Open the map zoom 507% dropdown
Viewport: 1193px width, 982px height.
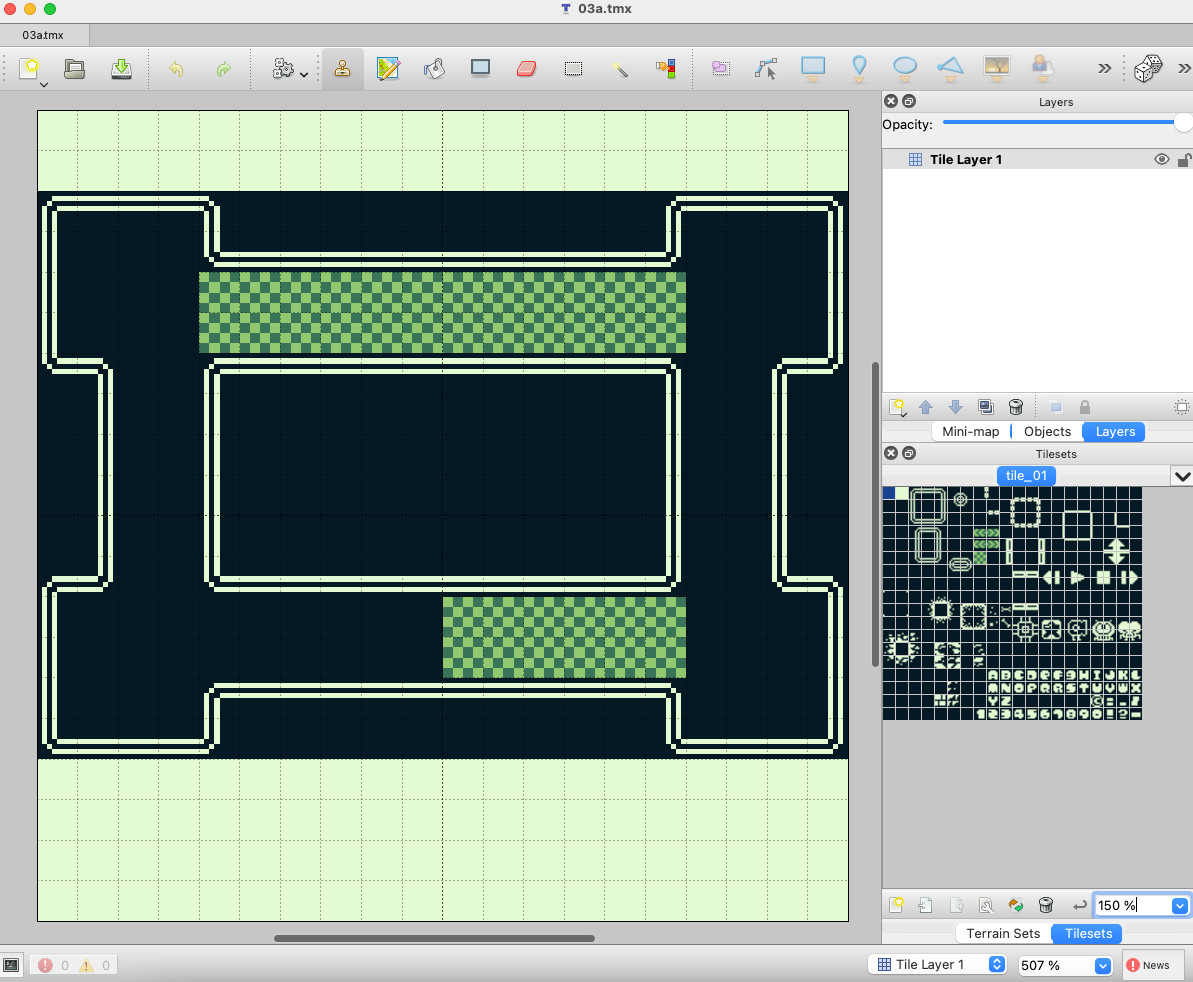click(x=1103, y=965)
